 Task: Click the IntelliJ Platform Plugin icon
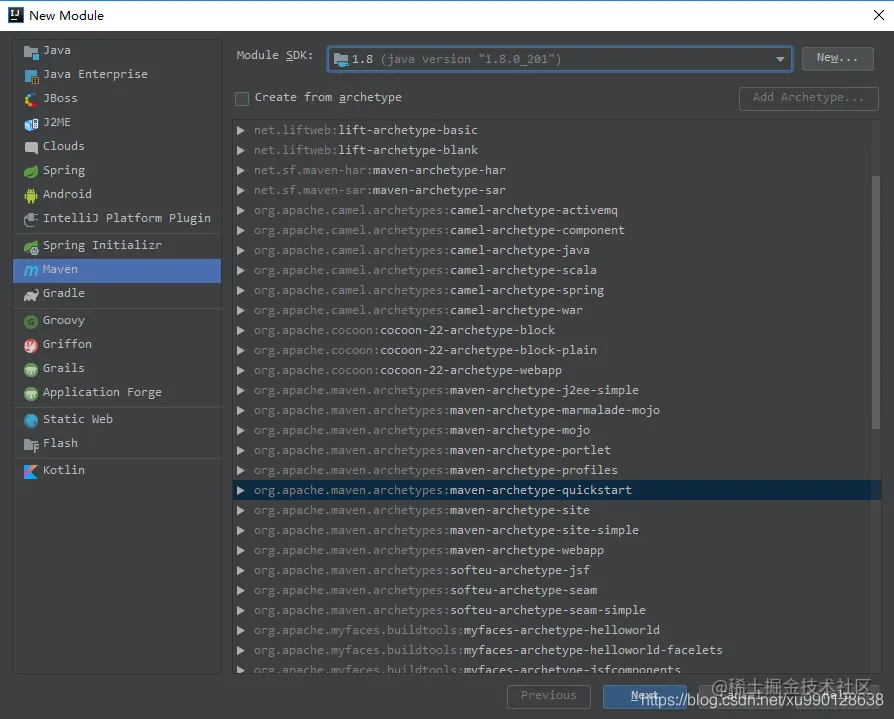tap(31, 220)
